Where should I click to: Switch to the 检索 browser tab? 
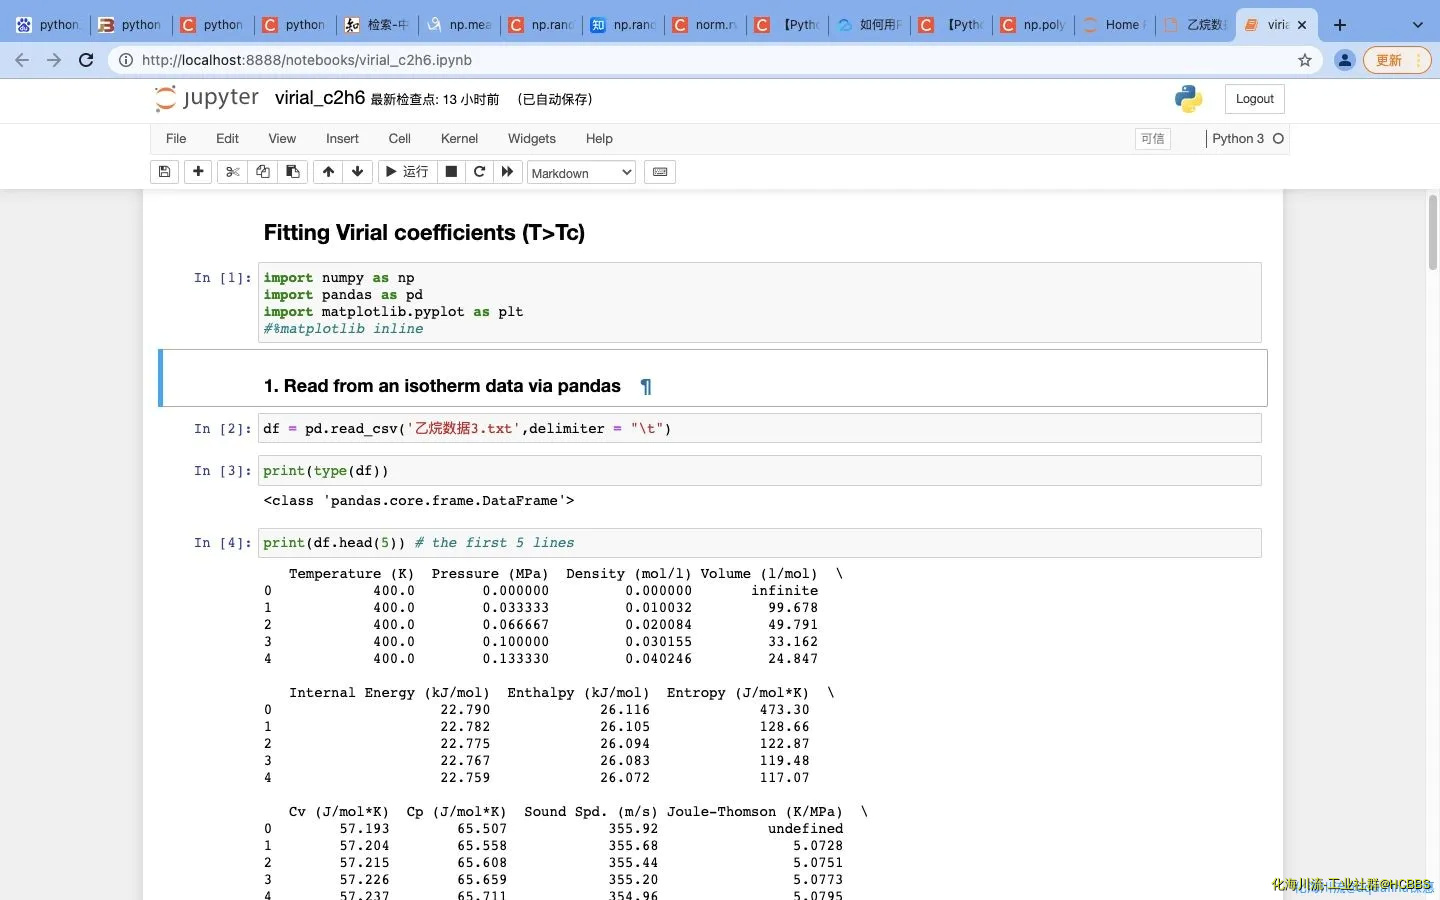coord(377,25)
